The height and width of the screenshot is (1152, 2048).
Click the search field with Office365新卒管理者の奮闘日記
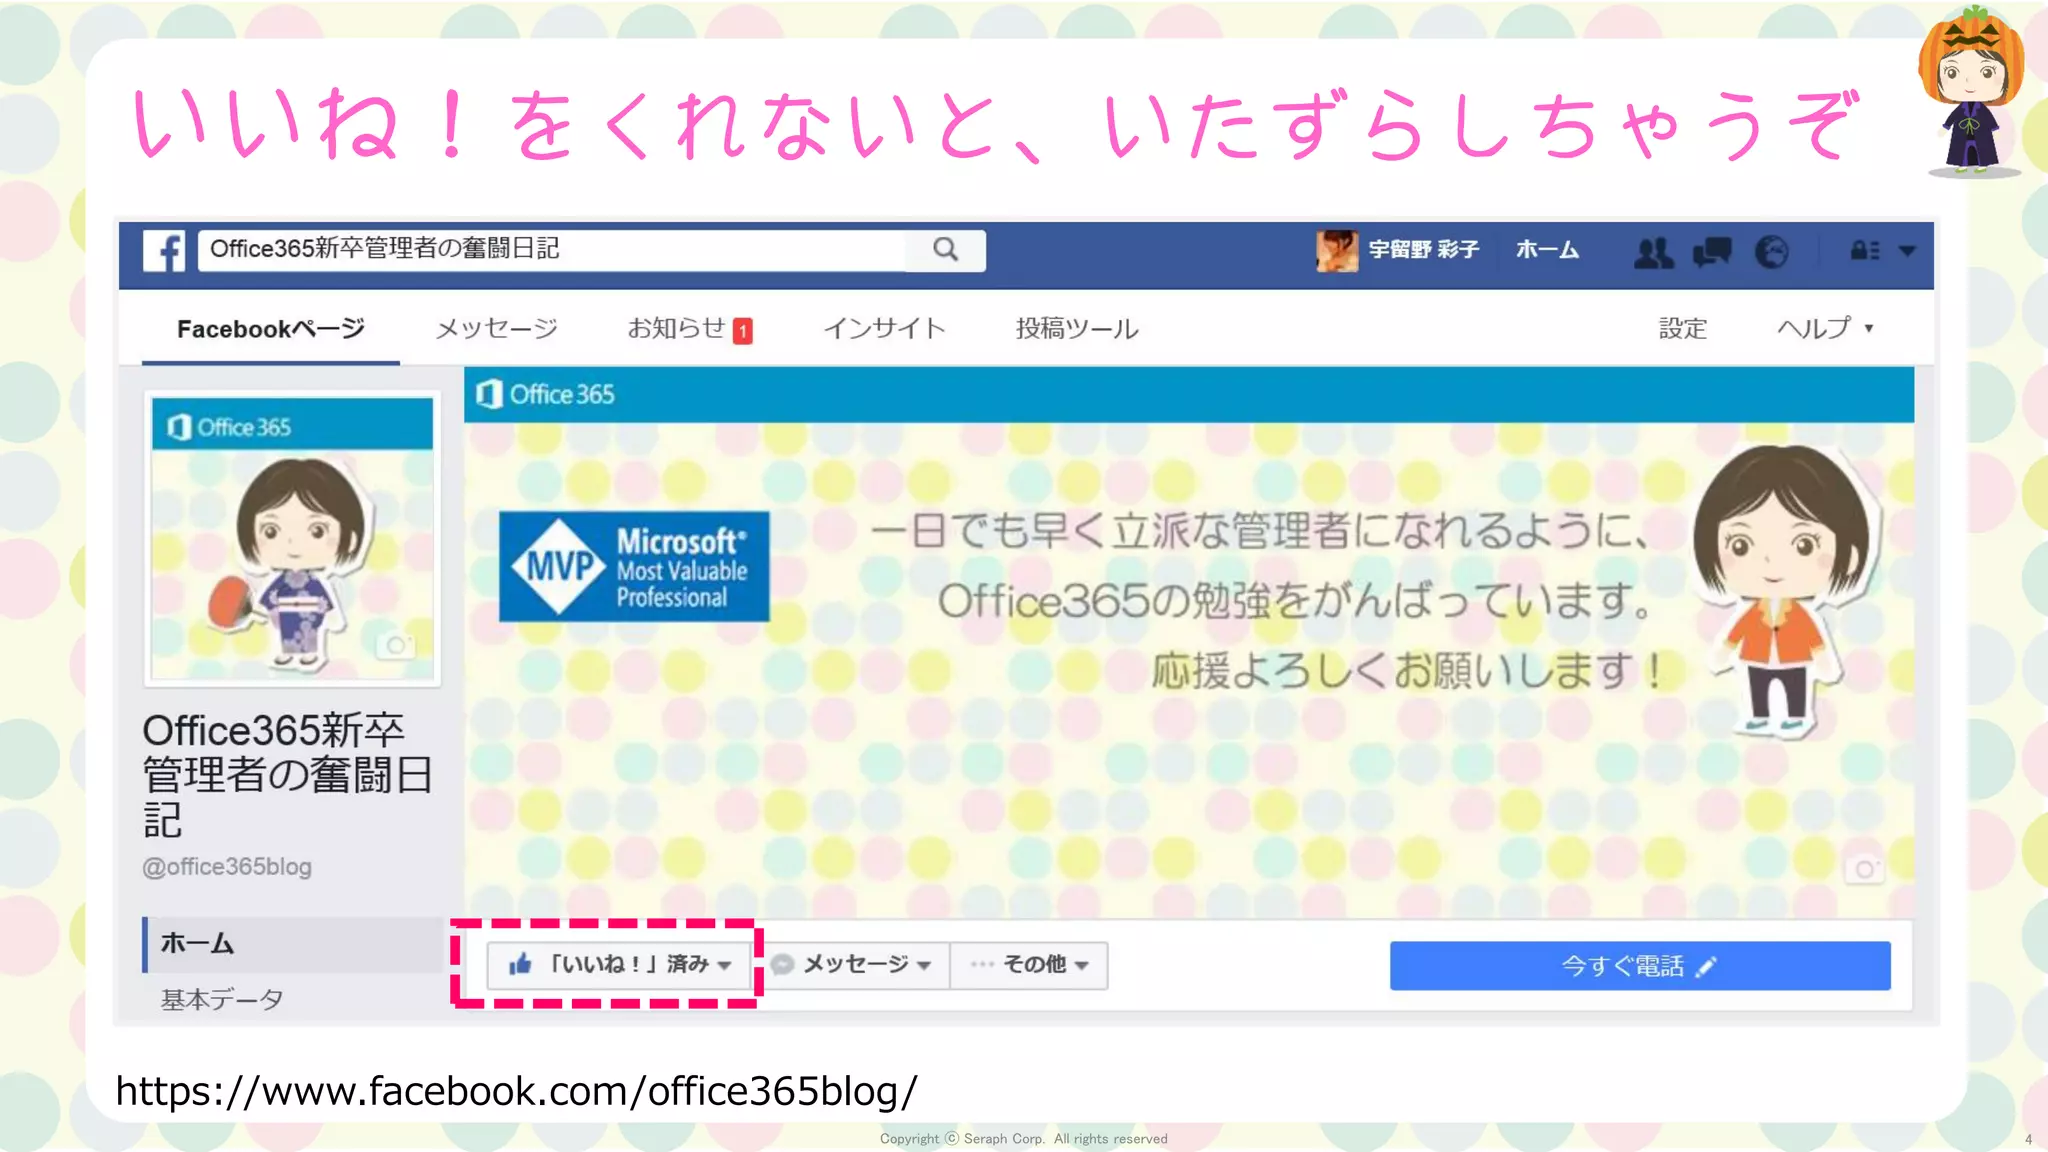coord(553,250)
